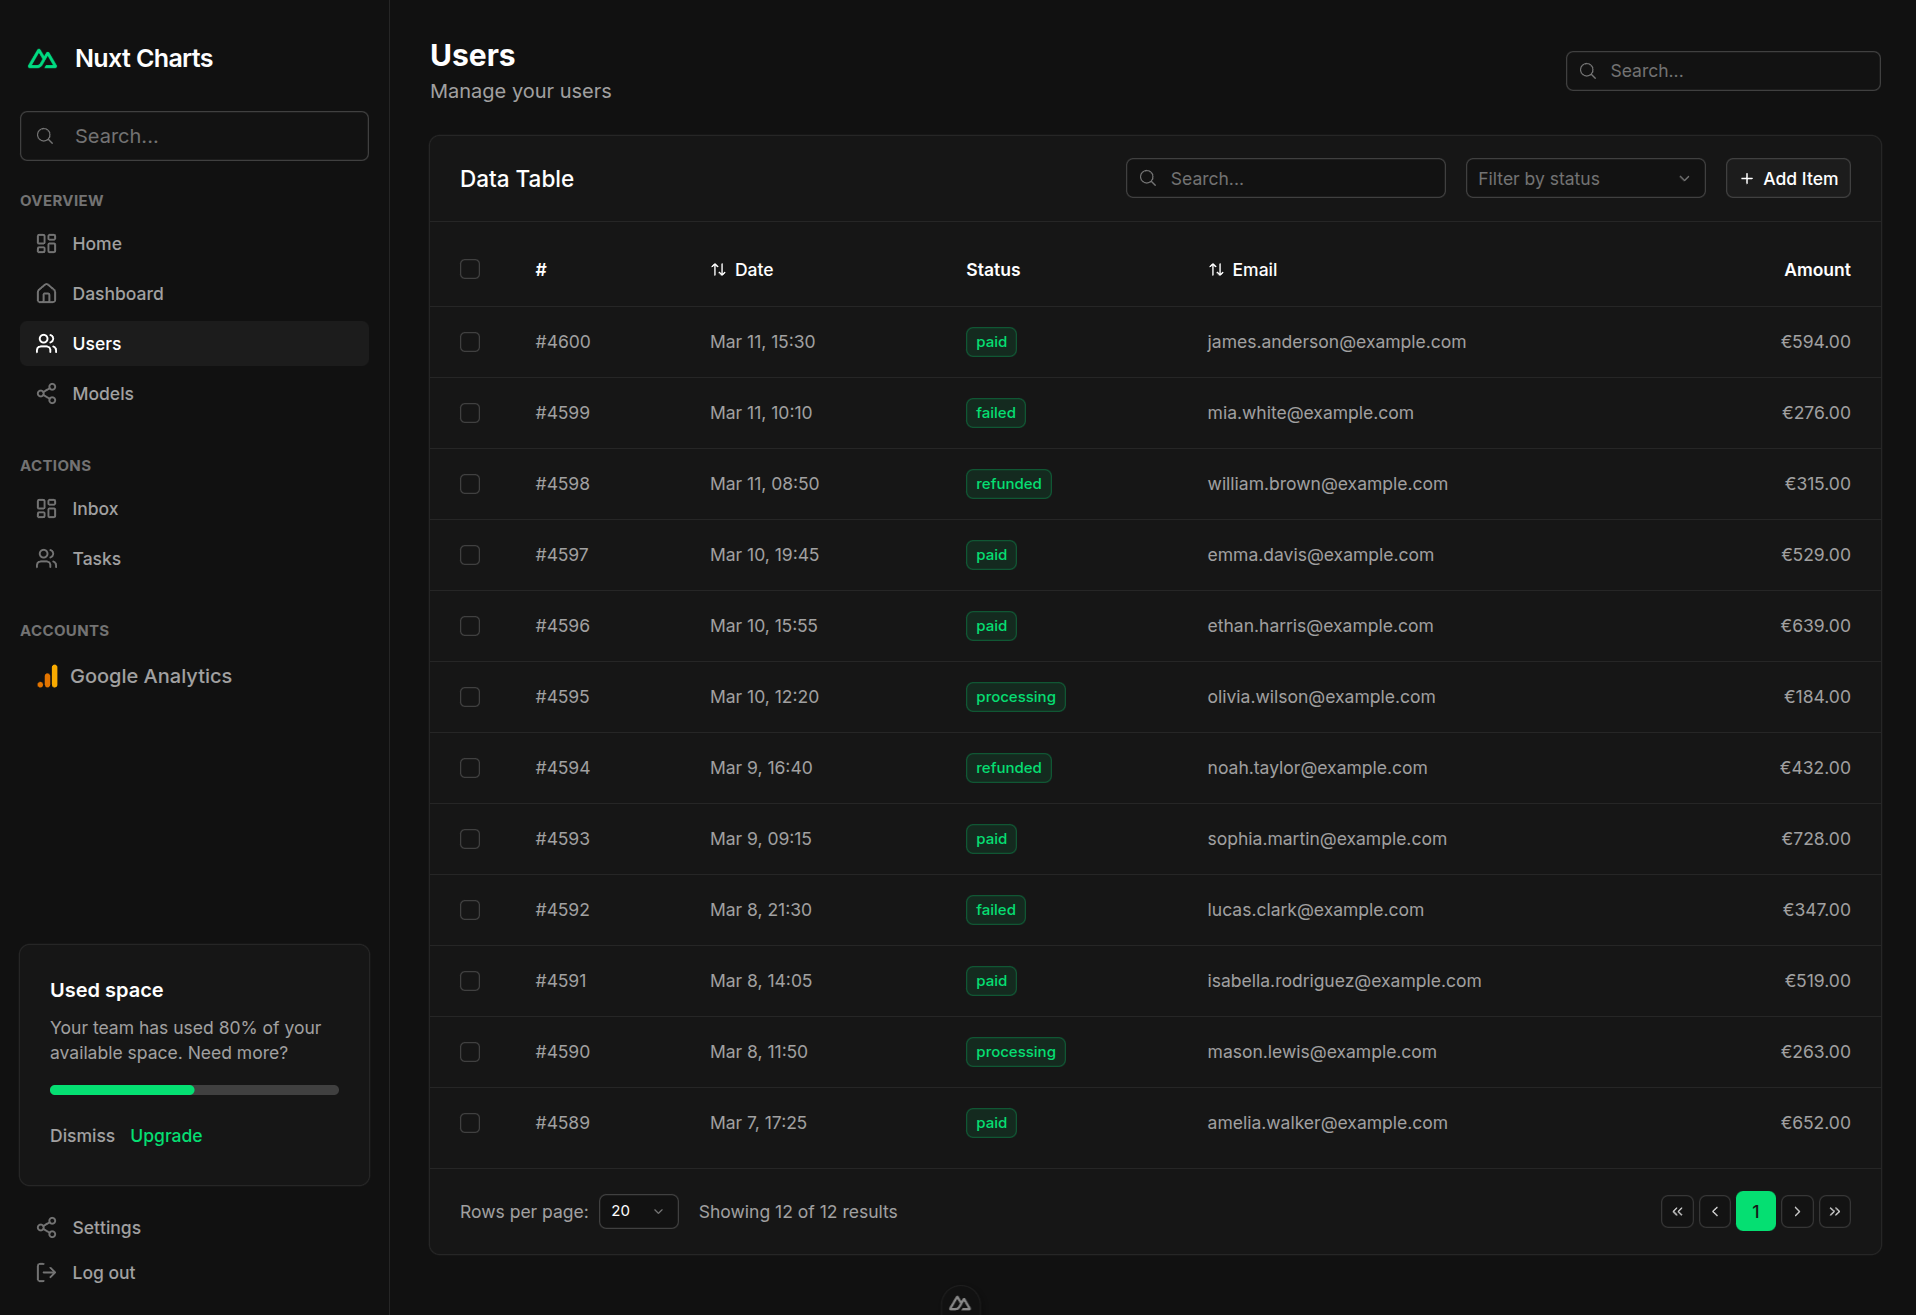Click email isabella.rodriguez@example.com
Screen dimensions: 1916x1315
(x=1344, y=981)
